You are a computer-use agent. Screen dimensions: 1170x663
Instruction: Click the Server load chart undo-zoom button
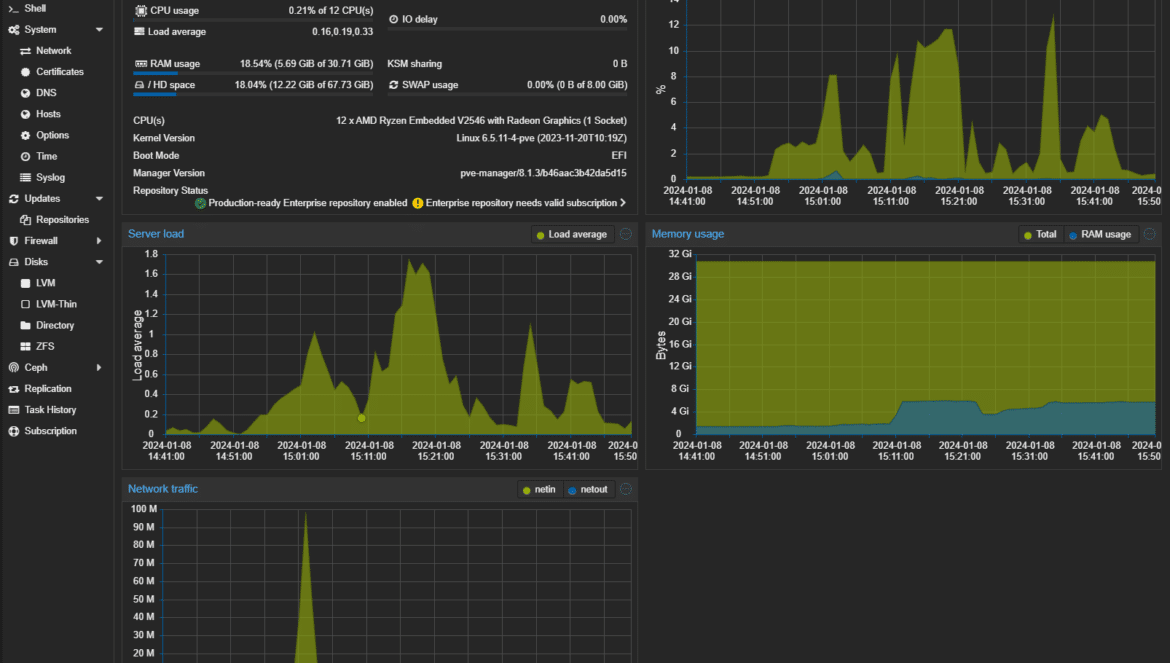tap(626, 234)
